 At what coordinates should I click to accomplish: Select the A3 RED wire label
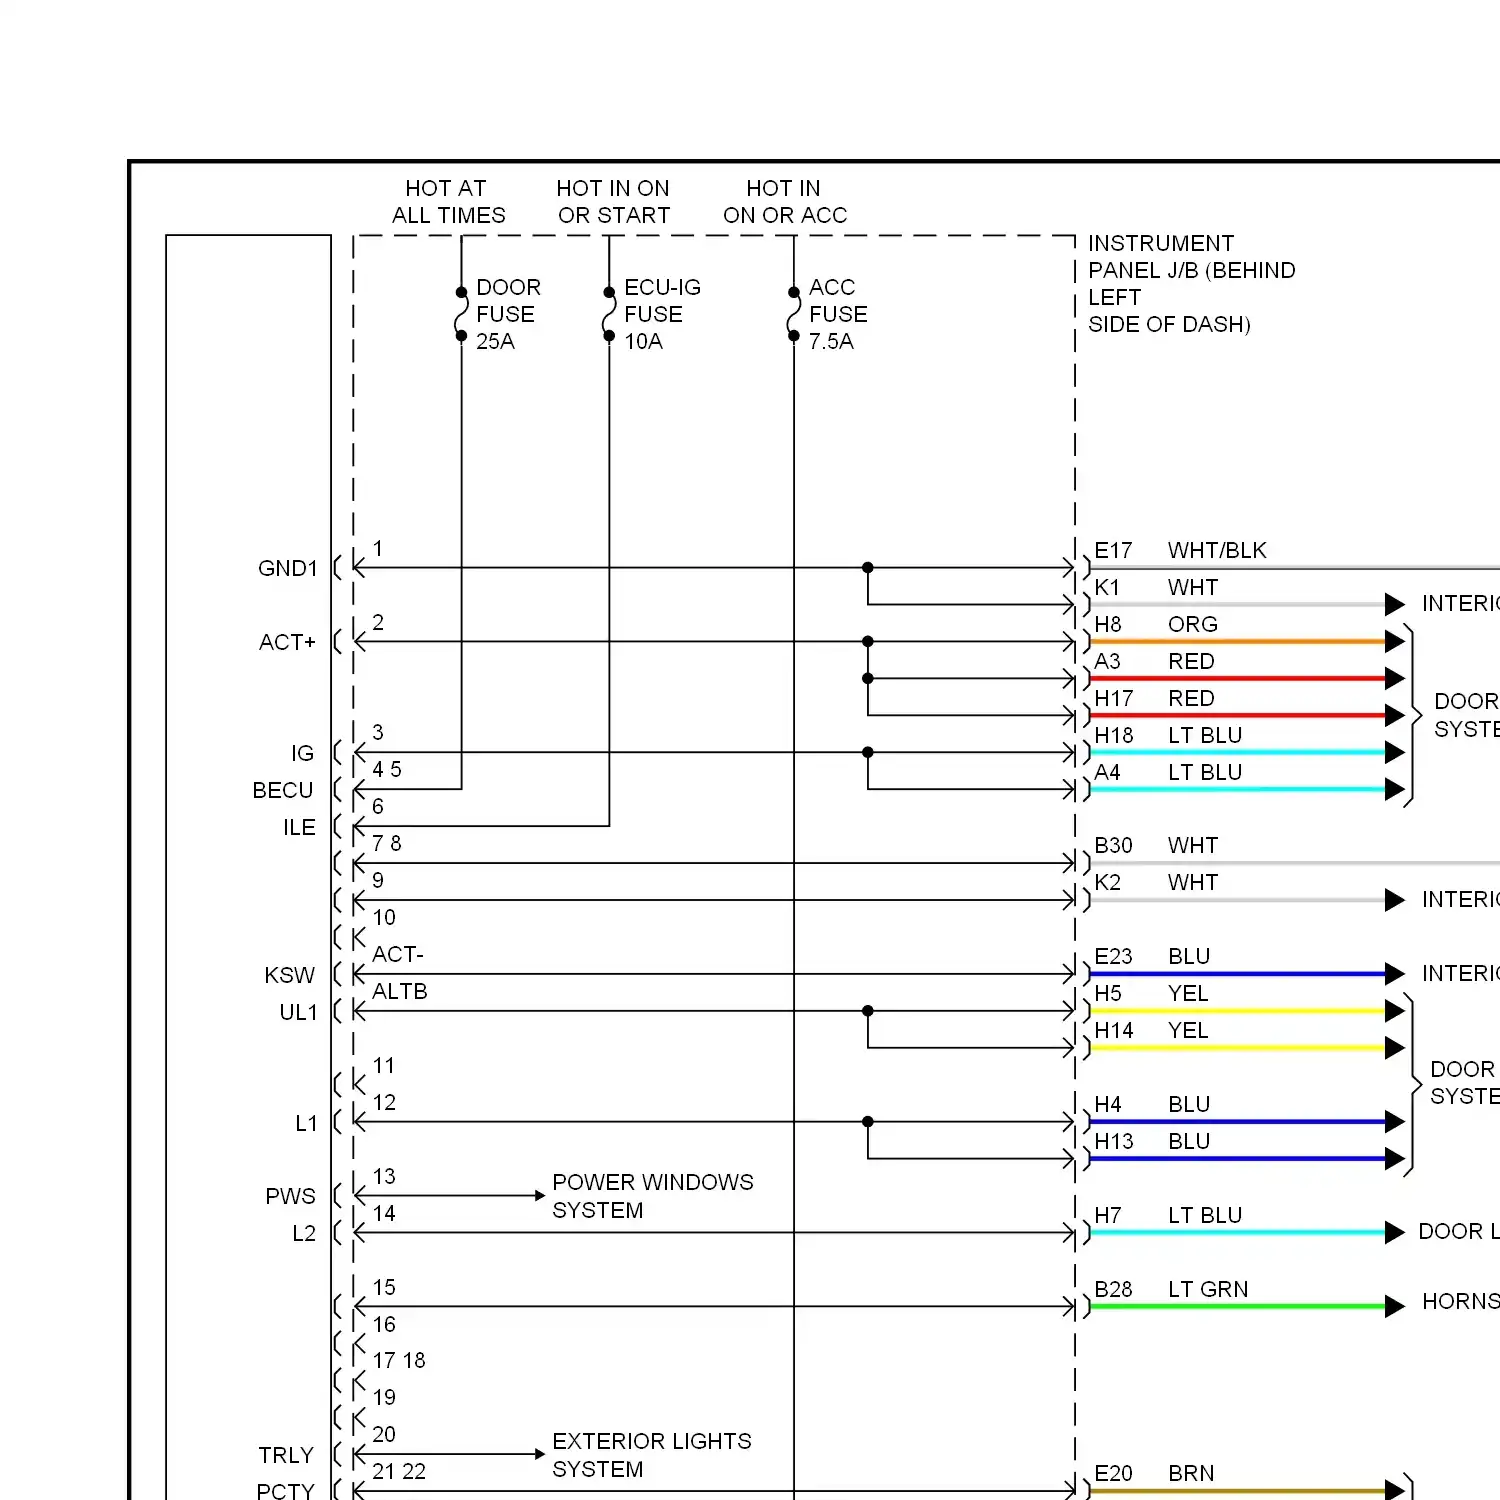click(1154, 661)
